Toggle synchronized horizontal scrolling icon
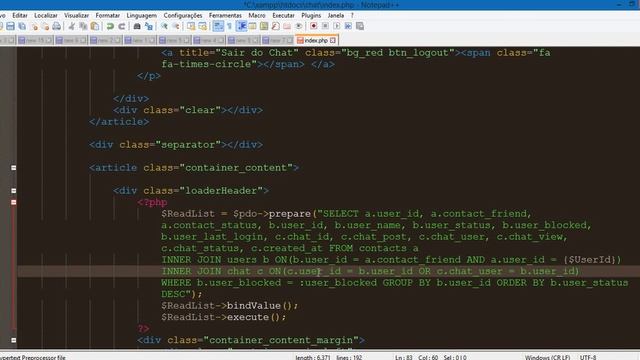The image size is (640, 360). tap(202, 26)
